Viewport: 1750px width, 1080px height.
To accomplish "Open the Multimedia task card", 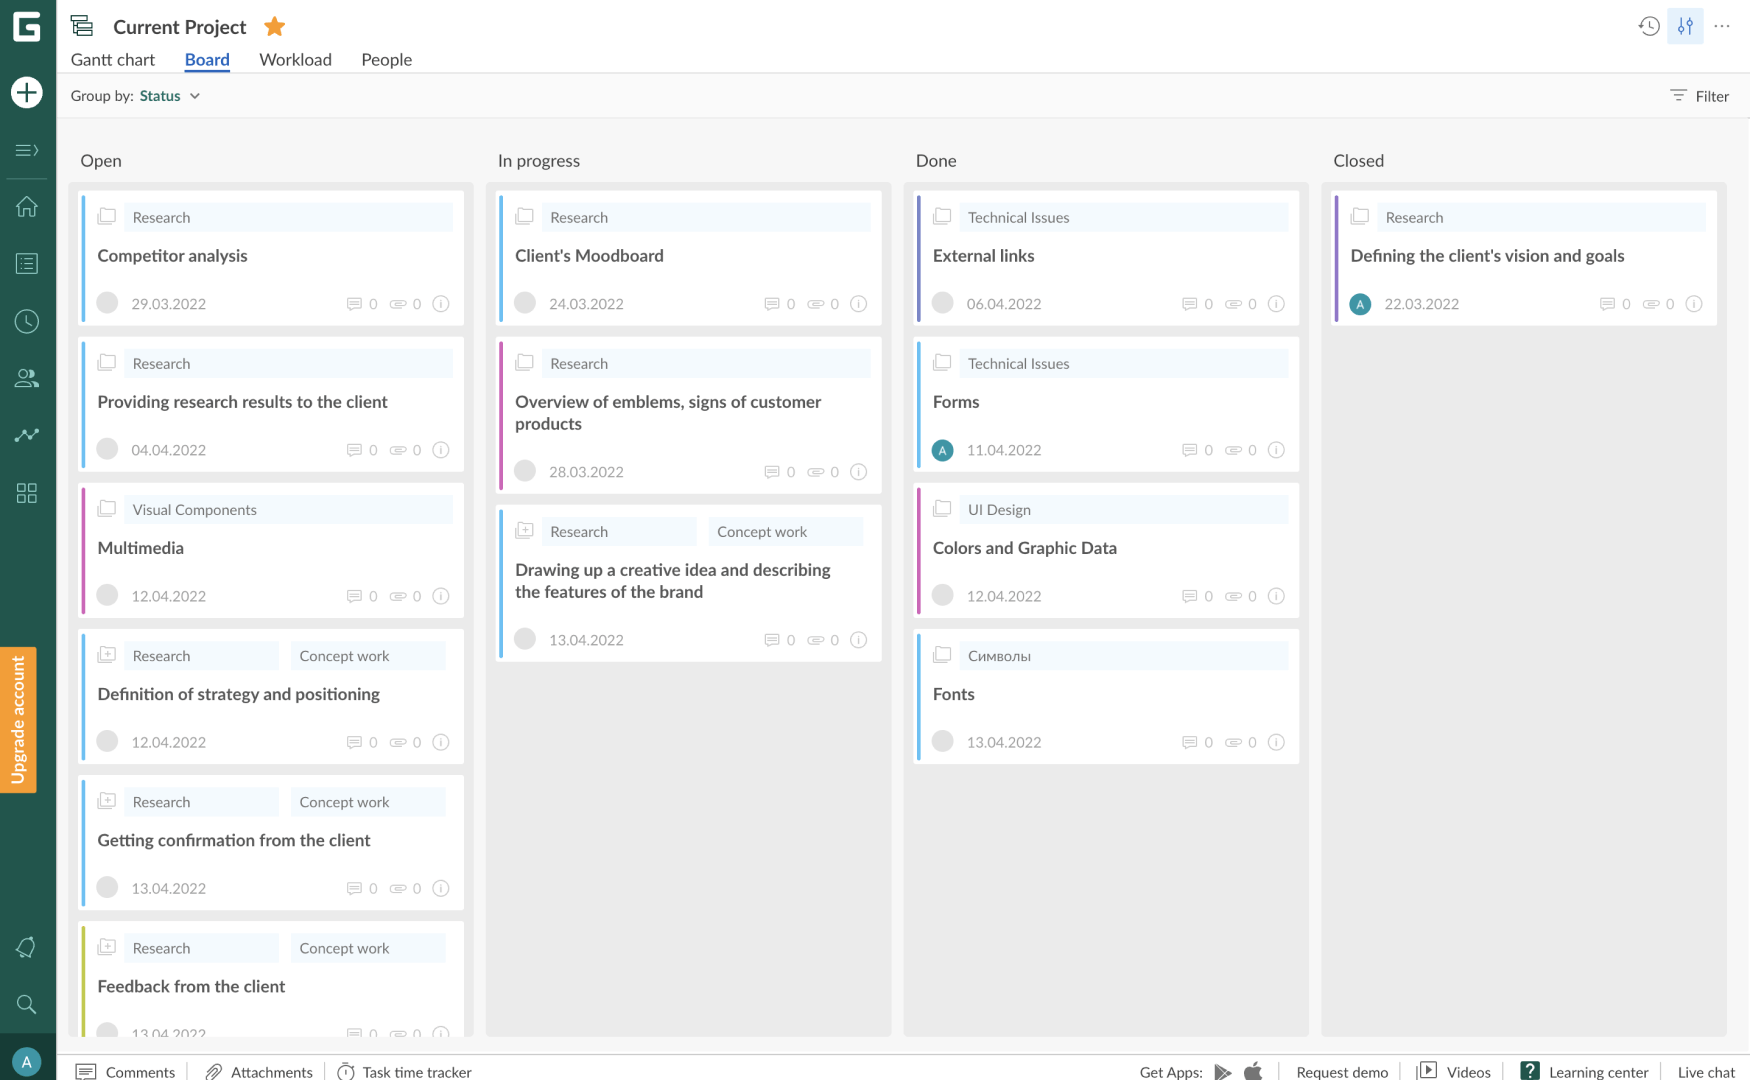I will tap(272, 550).
